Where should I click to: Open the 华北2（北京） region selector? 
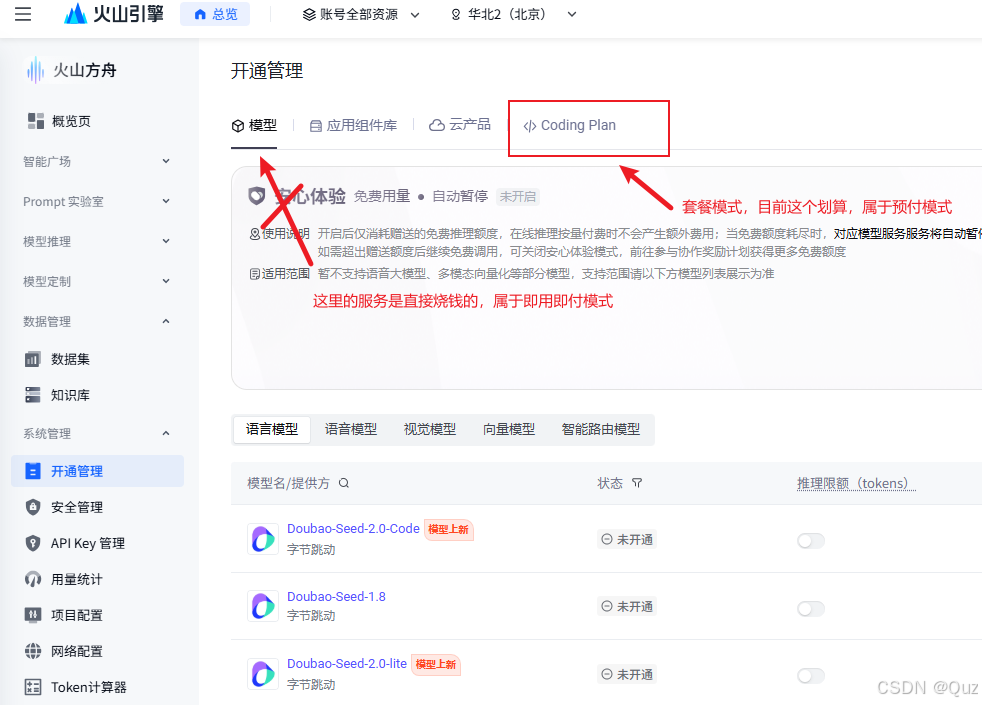click(512, 15)
